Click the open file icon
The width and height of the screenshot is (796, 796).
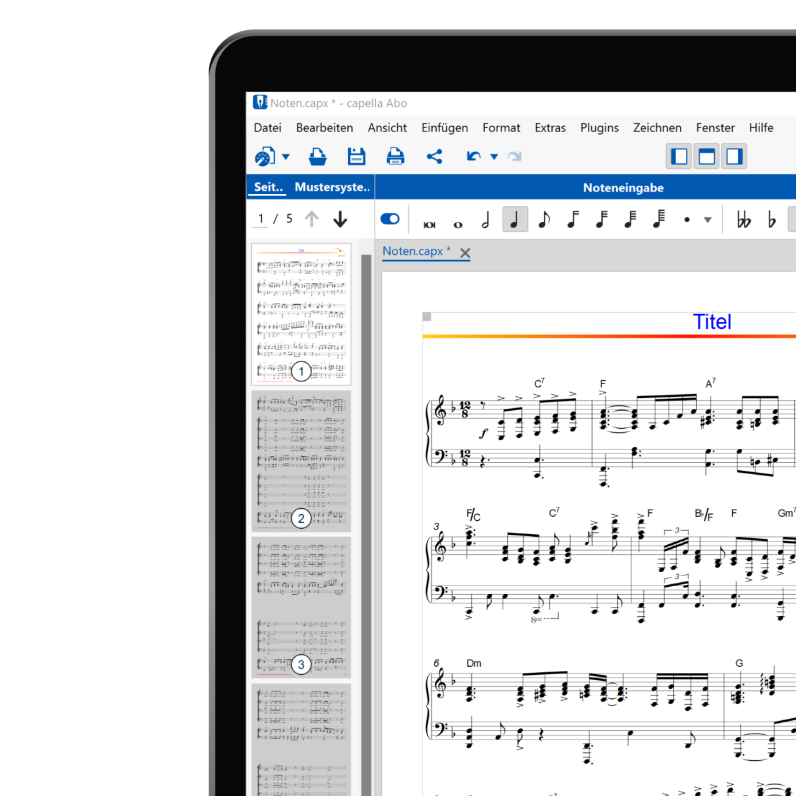click(317, 156)
